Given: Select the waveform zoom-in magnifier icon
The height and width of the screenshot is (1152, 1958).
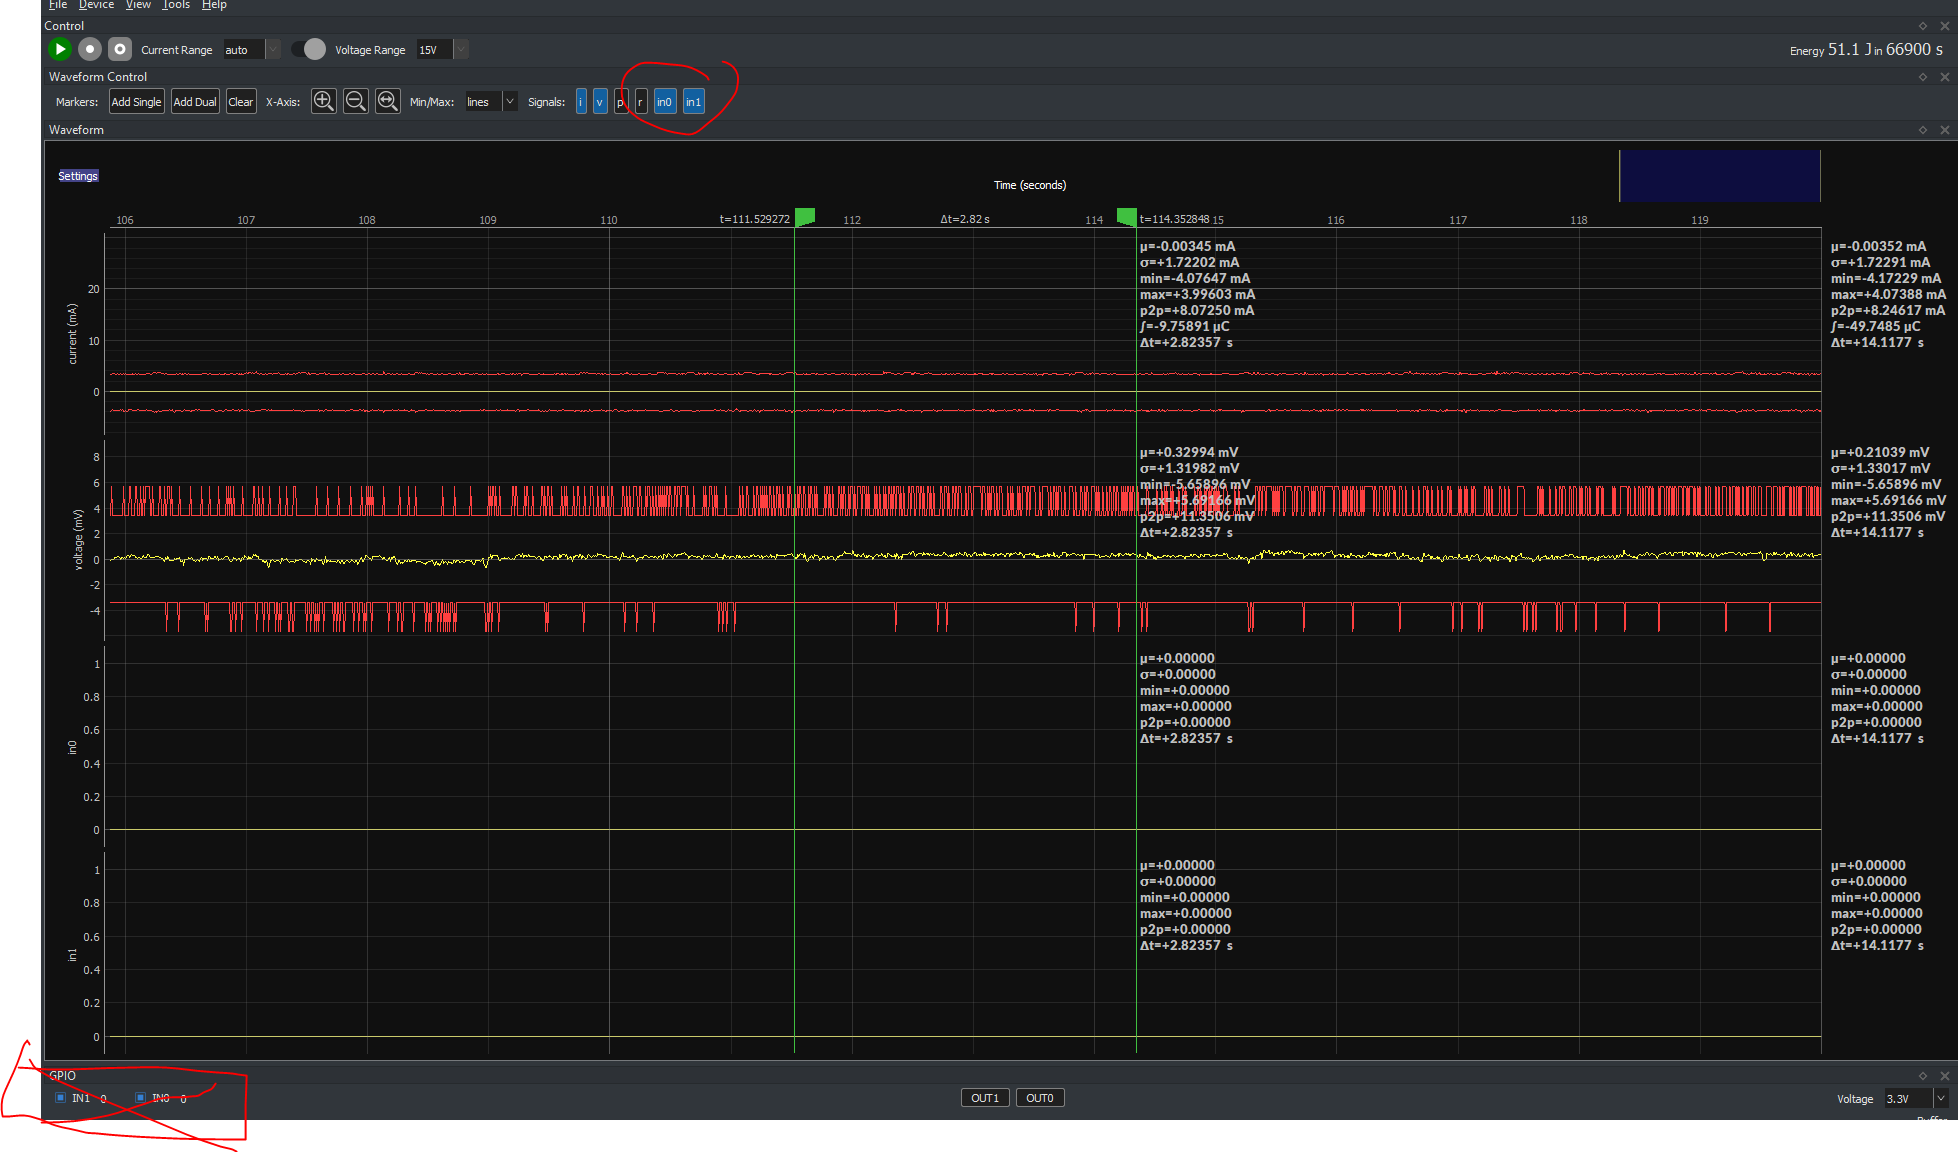Looking at the screenshot, I should (323, 101).
